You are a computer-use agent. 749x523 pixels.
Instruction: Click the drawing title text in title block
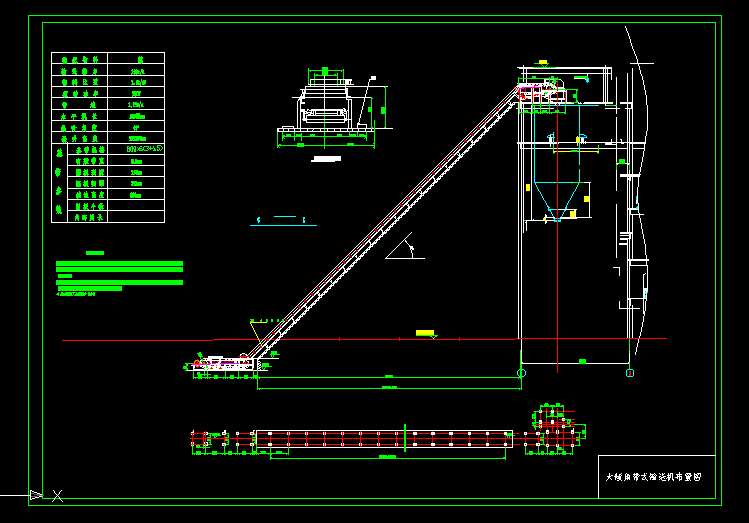(654, 478)
